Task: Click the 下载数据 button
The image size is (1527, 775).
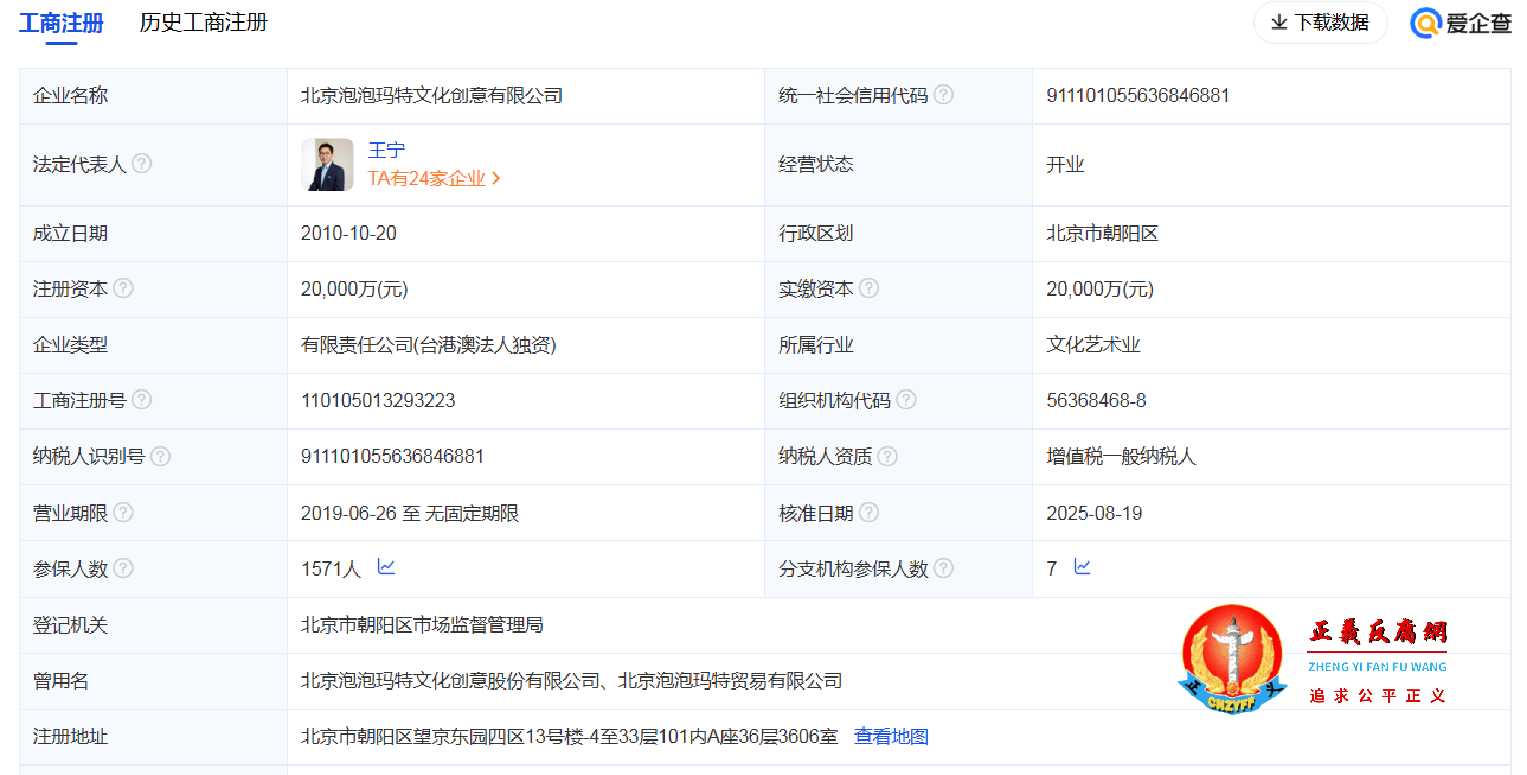Action: click(1320, 22)
